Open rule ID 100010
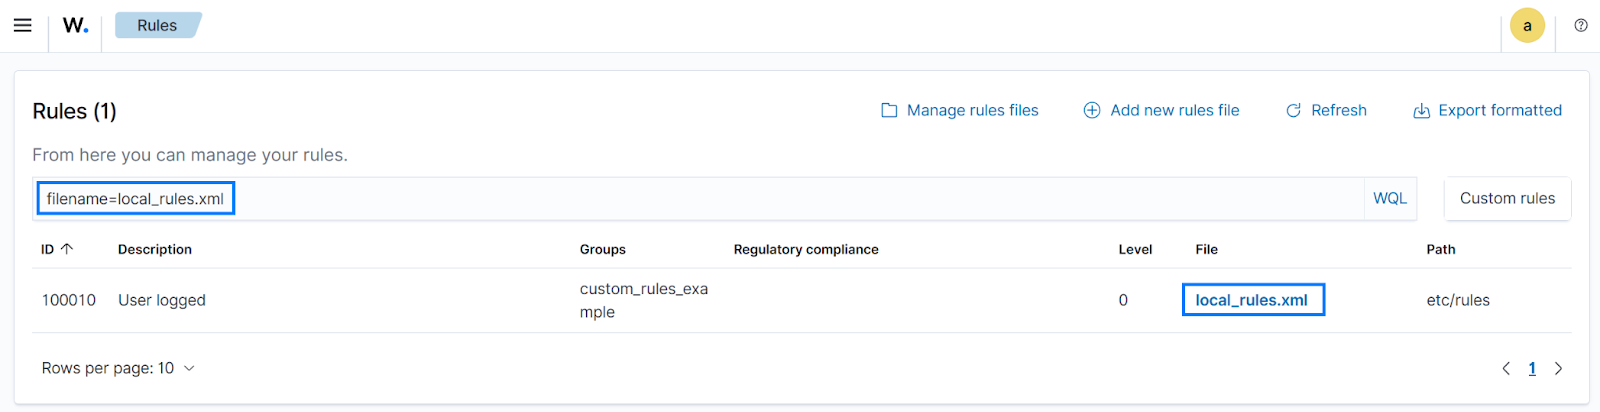The width and height of the screenshot is (1600, 412). (69, 300)
